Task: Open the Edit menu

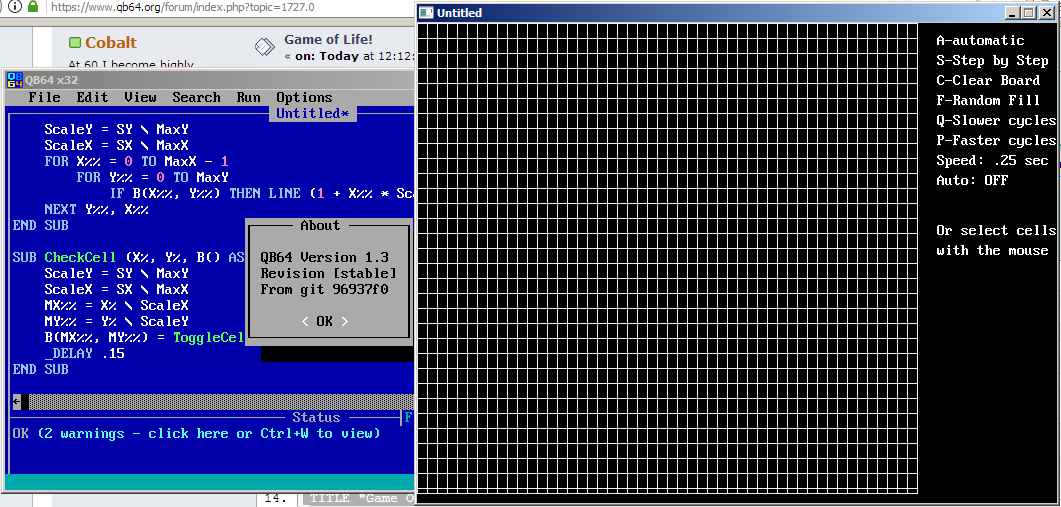Action: 92,97
